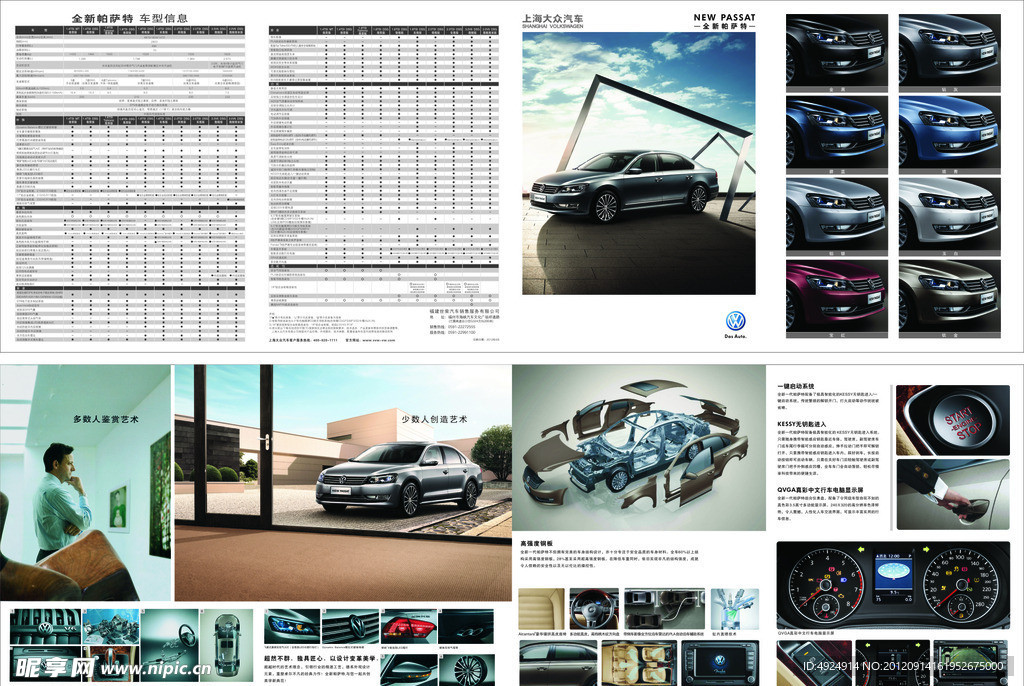Image resolution: width=1024 pixels, height=686 pixels.
Task: Open the cabin airbags top-view thumbnail
Action: [x=639, y=662]
